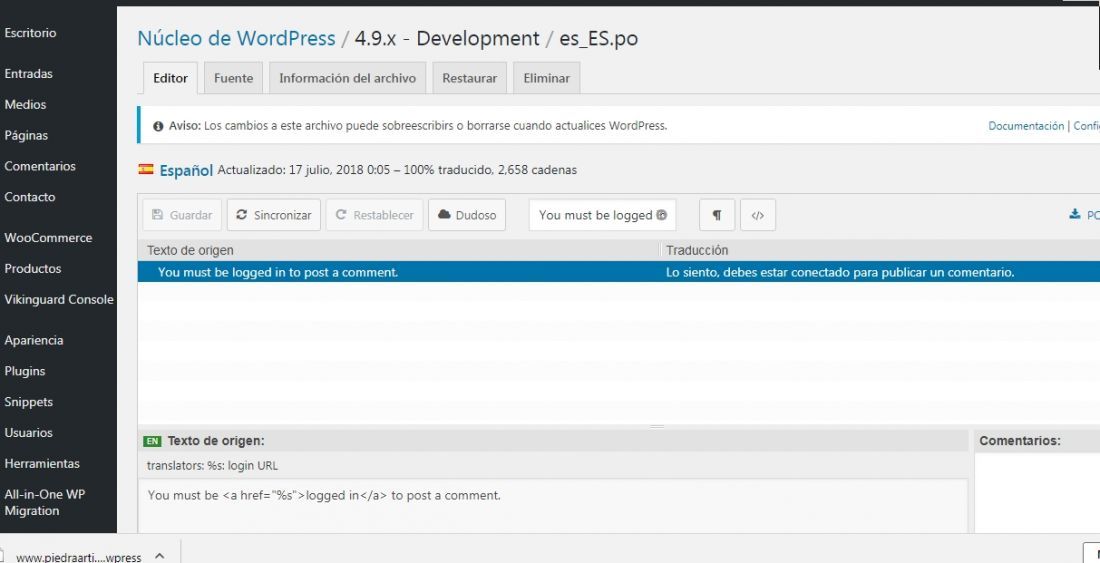Switch to the Editor tab

(x=170, y=78)
